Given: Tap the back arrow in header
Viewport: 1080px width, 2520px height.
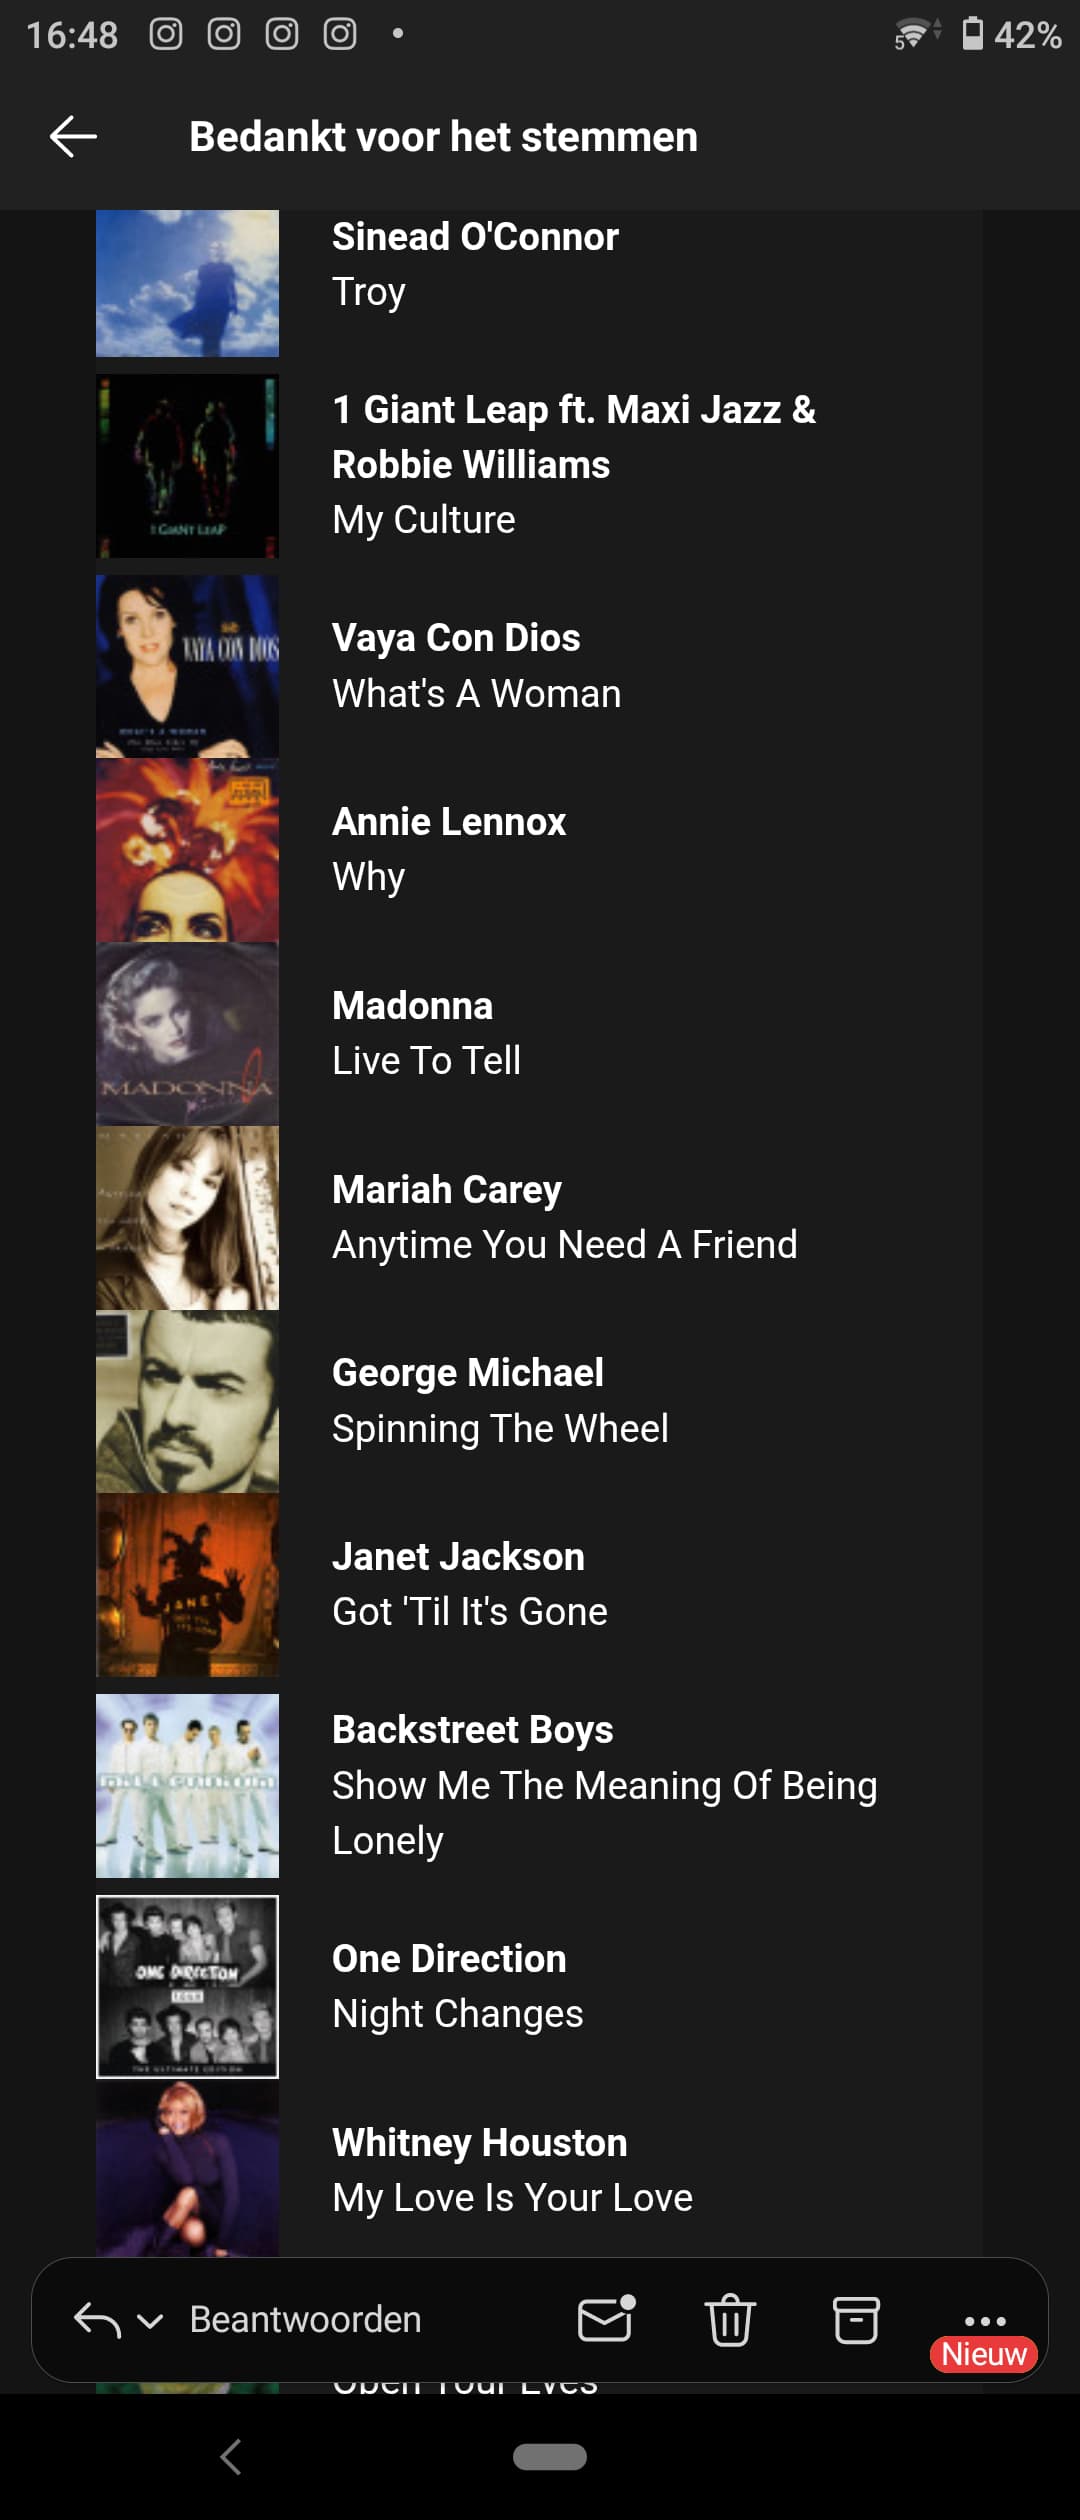Looking at the screenshot, I should (73, 136).
